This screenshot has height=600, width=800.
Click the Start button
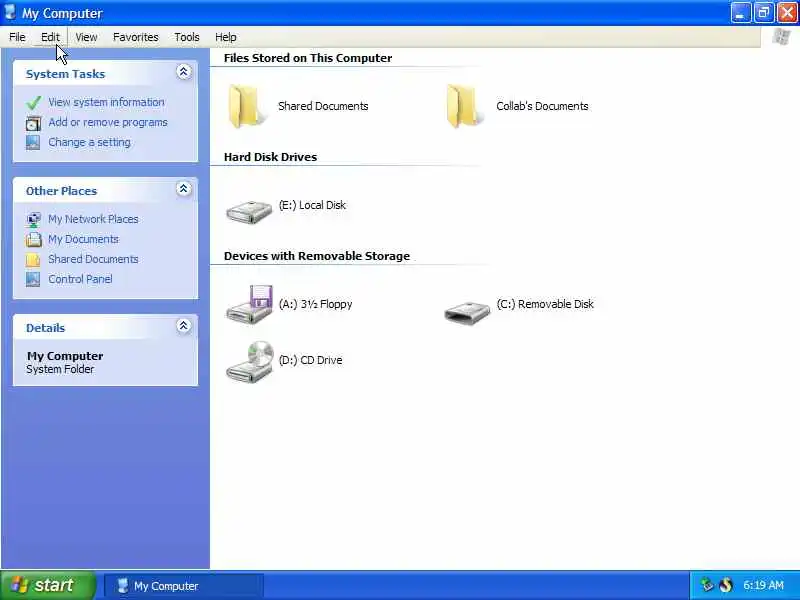pos(48,585)
